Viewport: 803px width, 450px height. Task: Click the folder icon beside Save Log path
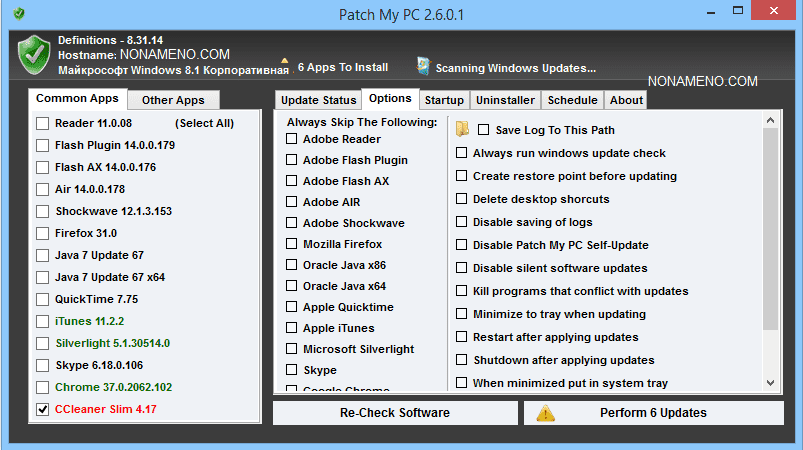coord(462,129)
